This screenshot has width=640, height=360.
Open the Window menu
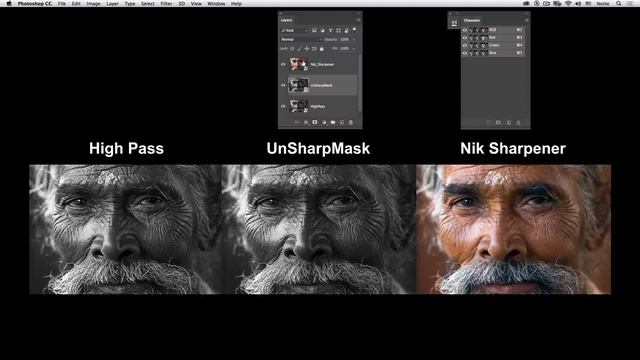[216, 4]
